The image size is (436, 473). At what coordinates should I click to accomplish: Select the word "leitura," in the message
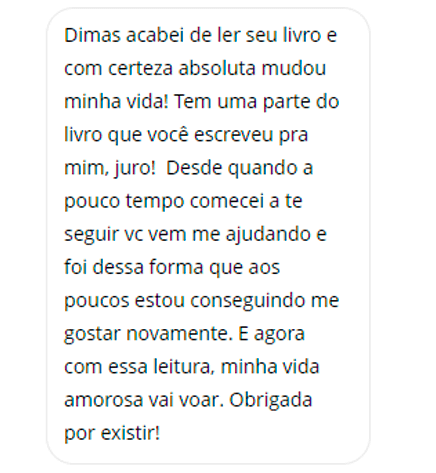pos(184,367)
